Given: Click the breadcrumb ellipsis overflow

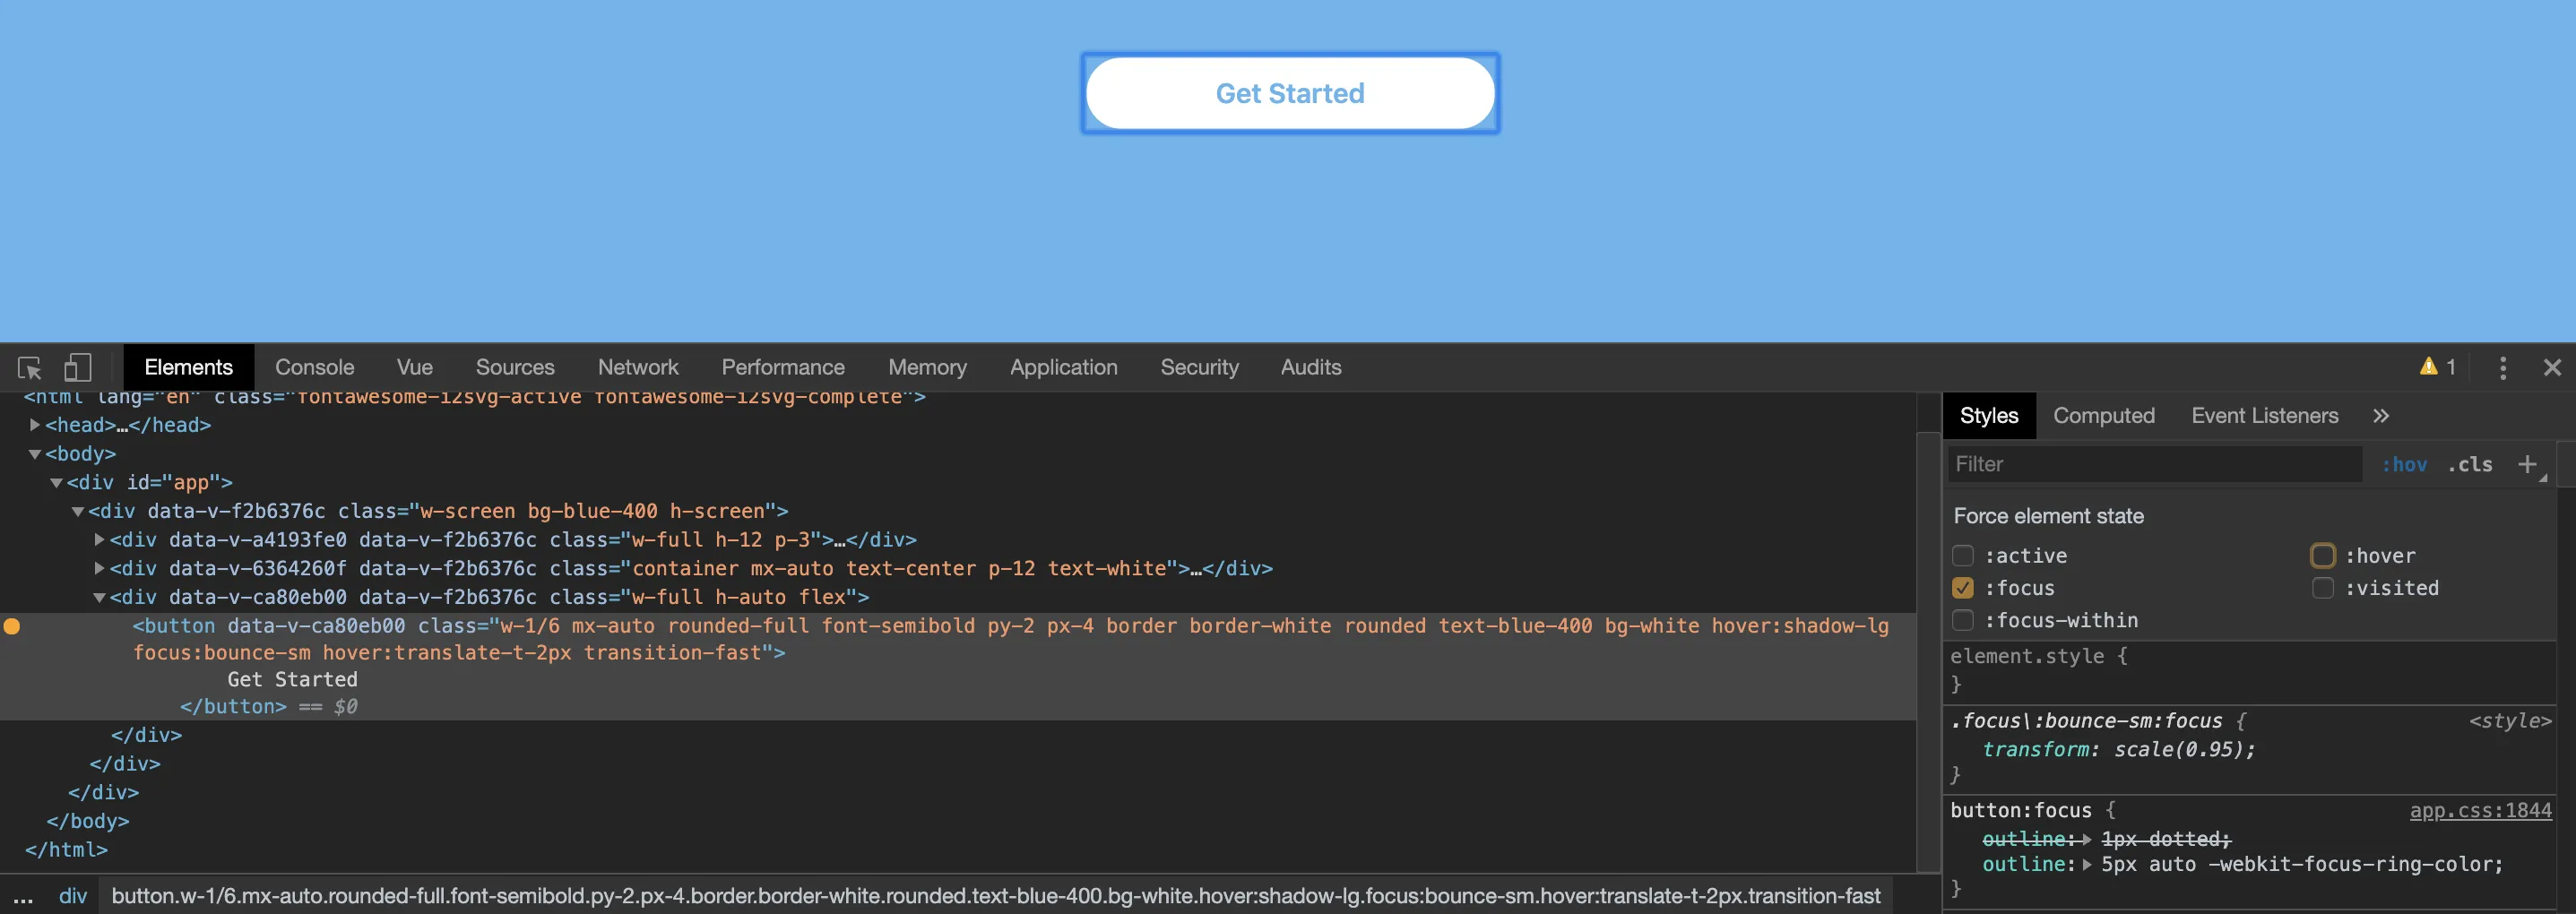Looking at the screenshot, I should point(23,896).
